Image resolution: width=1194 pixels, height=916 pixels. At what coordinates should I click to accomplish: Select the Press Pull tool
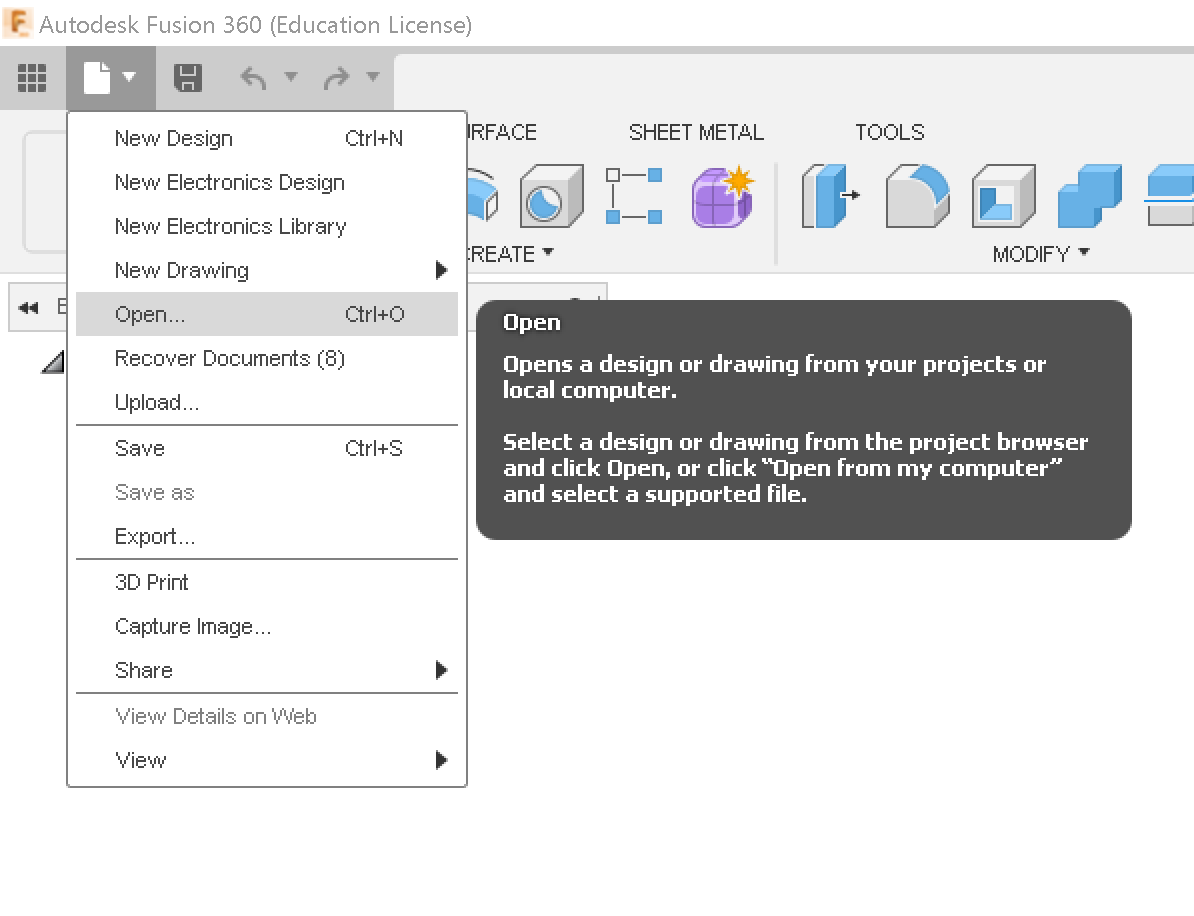tap(829, 197)
